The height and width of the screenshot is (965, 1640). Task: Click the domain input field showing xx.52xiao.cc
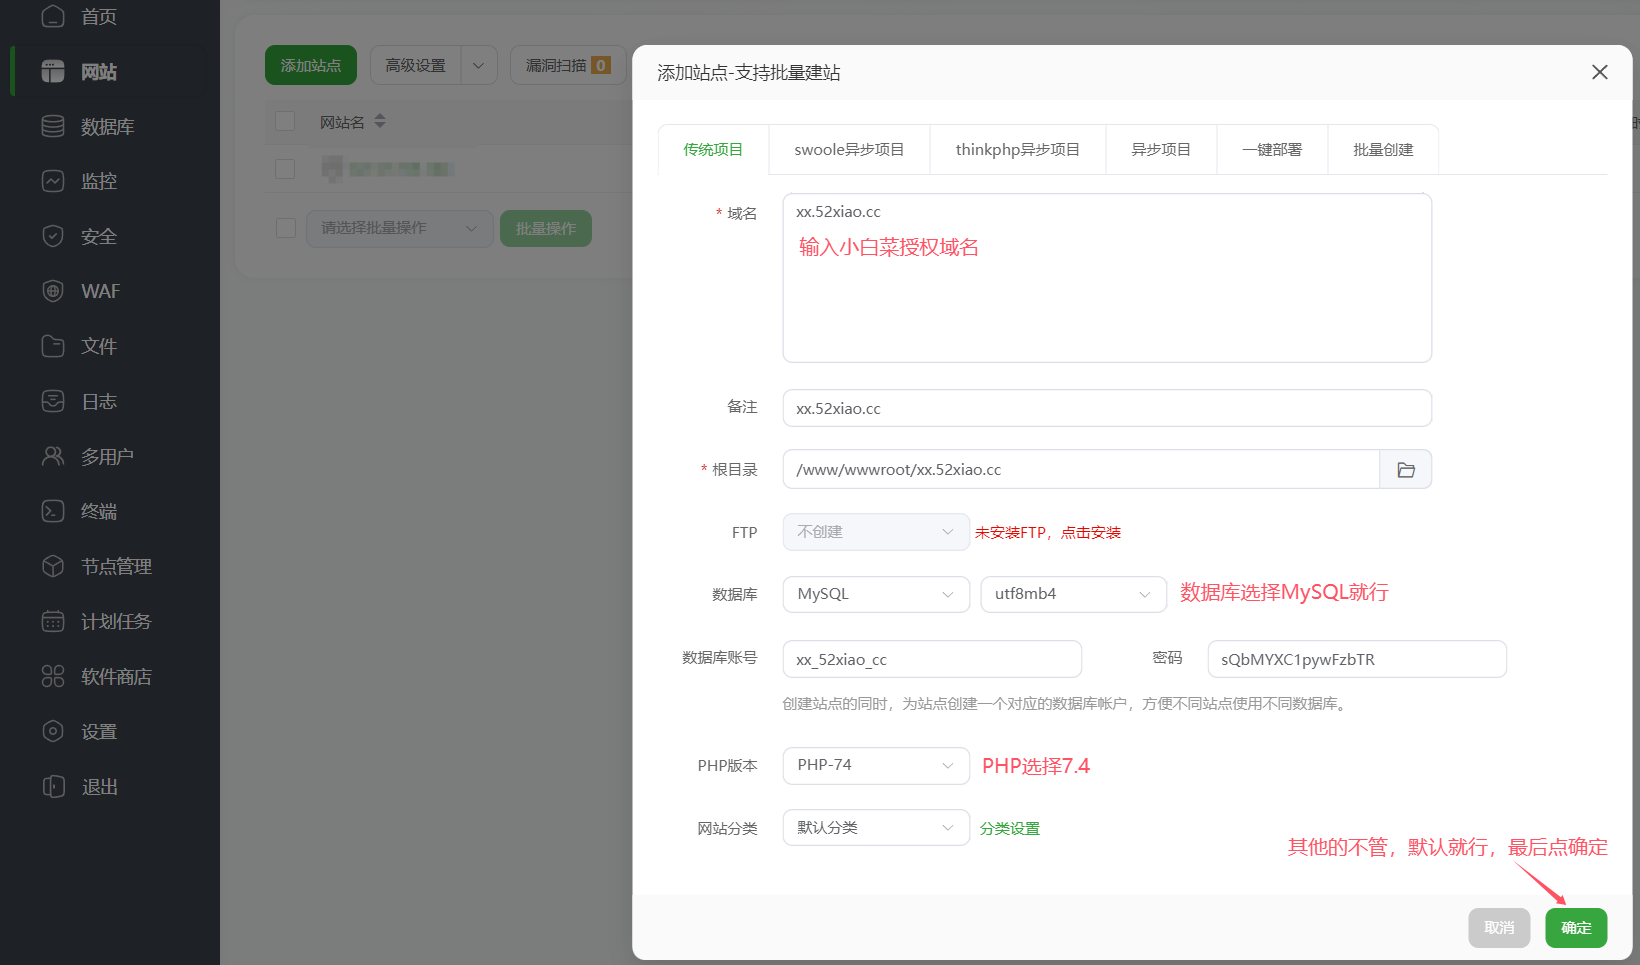click(1107, 278)
